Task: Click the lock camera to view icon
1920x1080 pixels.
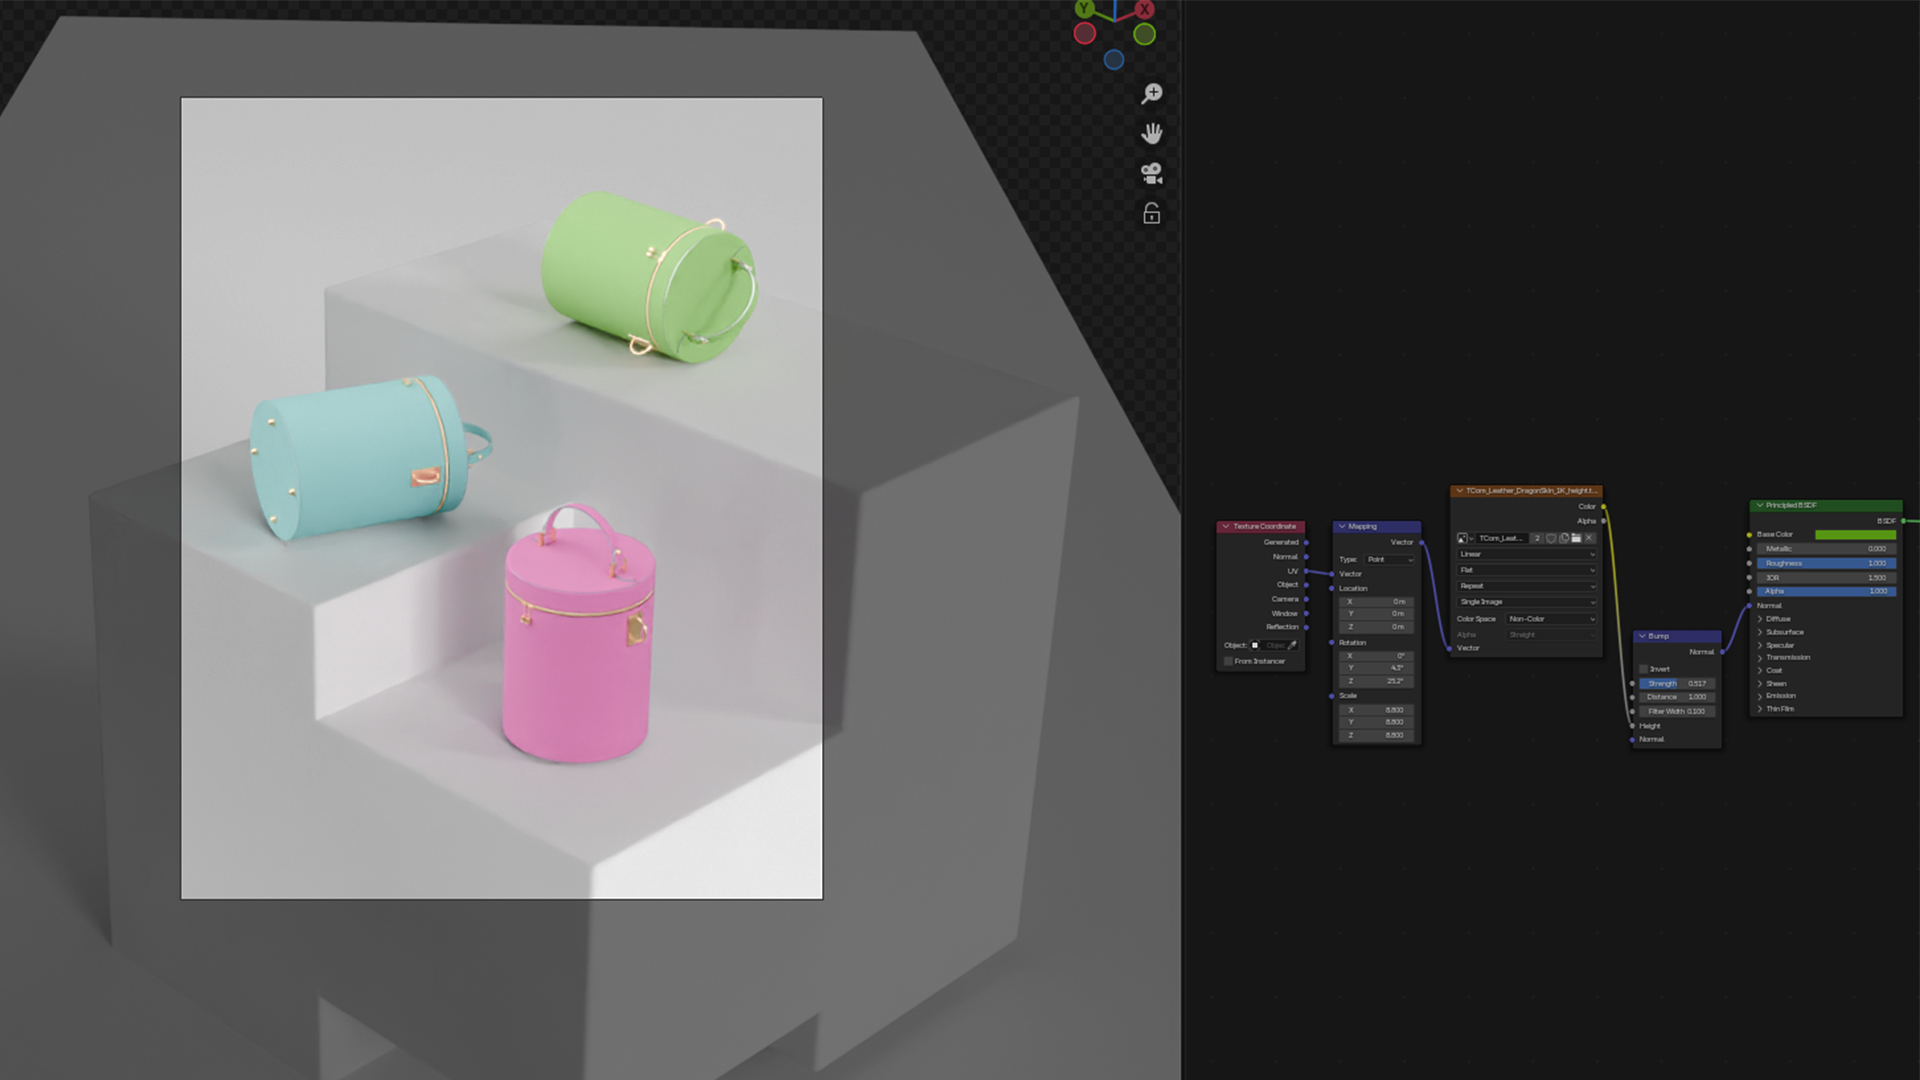Action: point(1151,213)
